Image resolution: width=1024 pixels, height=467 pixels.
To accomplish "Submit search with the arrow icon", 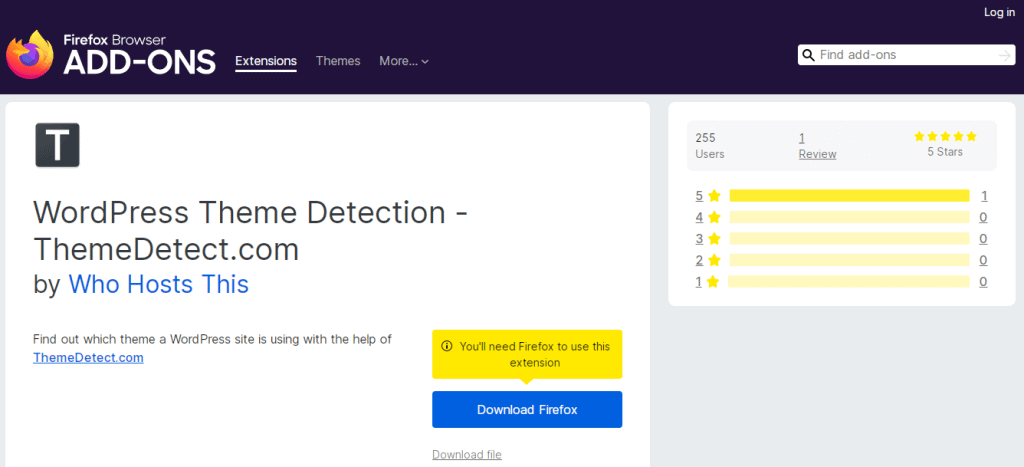I will coord(1004,56).
